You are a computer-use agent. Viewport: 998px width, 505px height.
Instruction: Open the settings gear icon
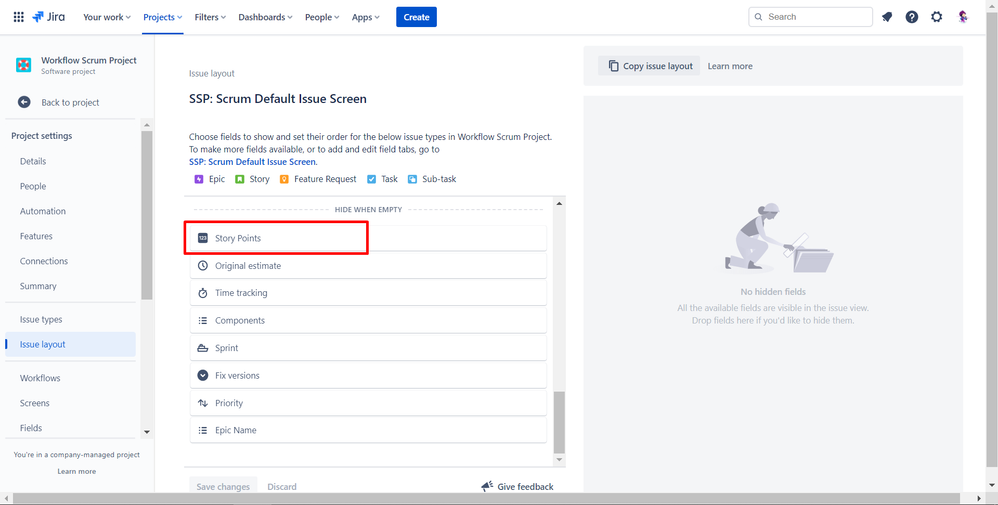(936, 17)
